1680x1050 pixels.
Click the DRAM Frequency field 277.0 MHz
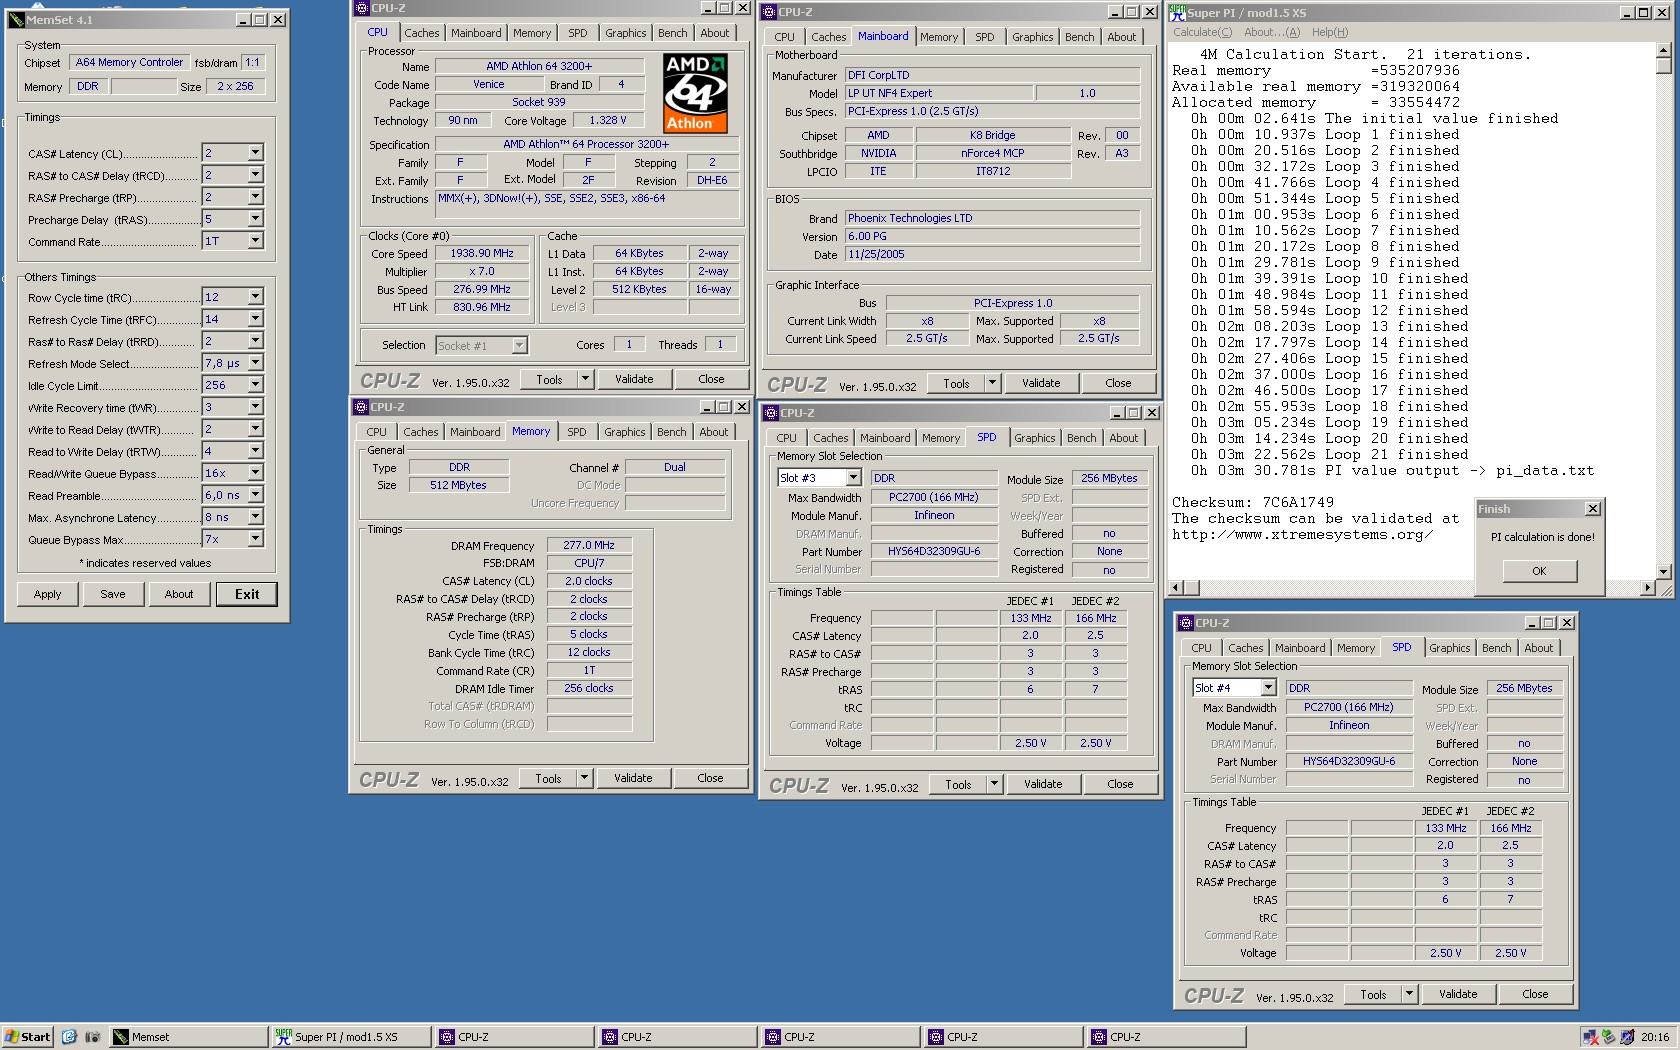click(x=589, y=546)
